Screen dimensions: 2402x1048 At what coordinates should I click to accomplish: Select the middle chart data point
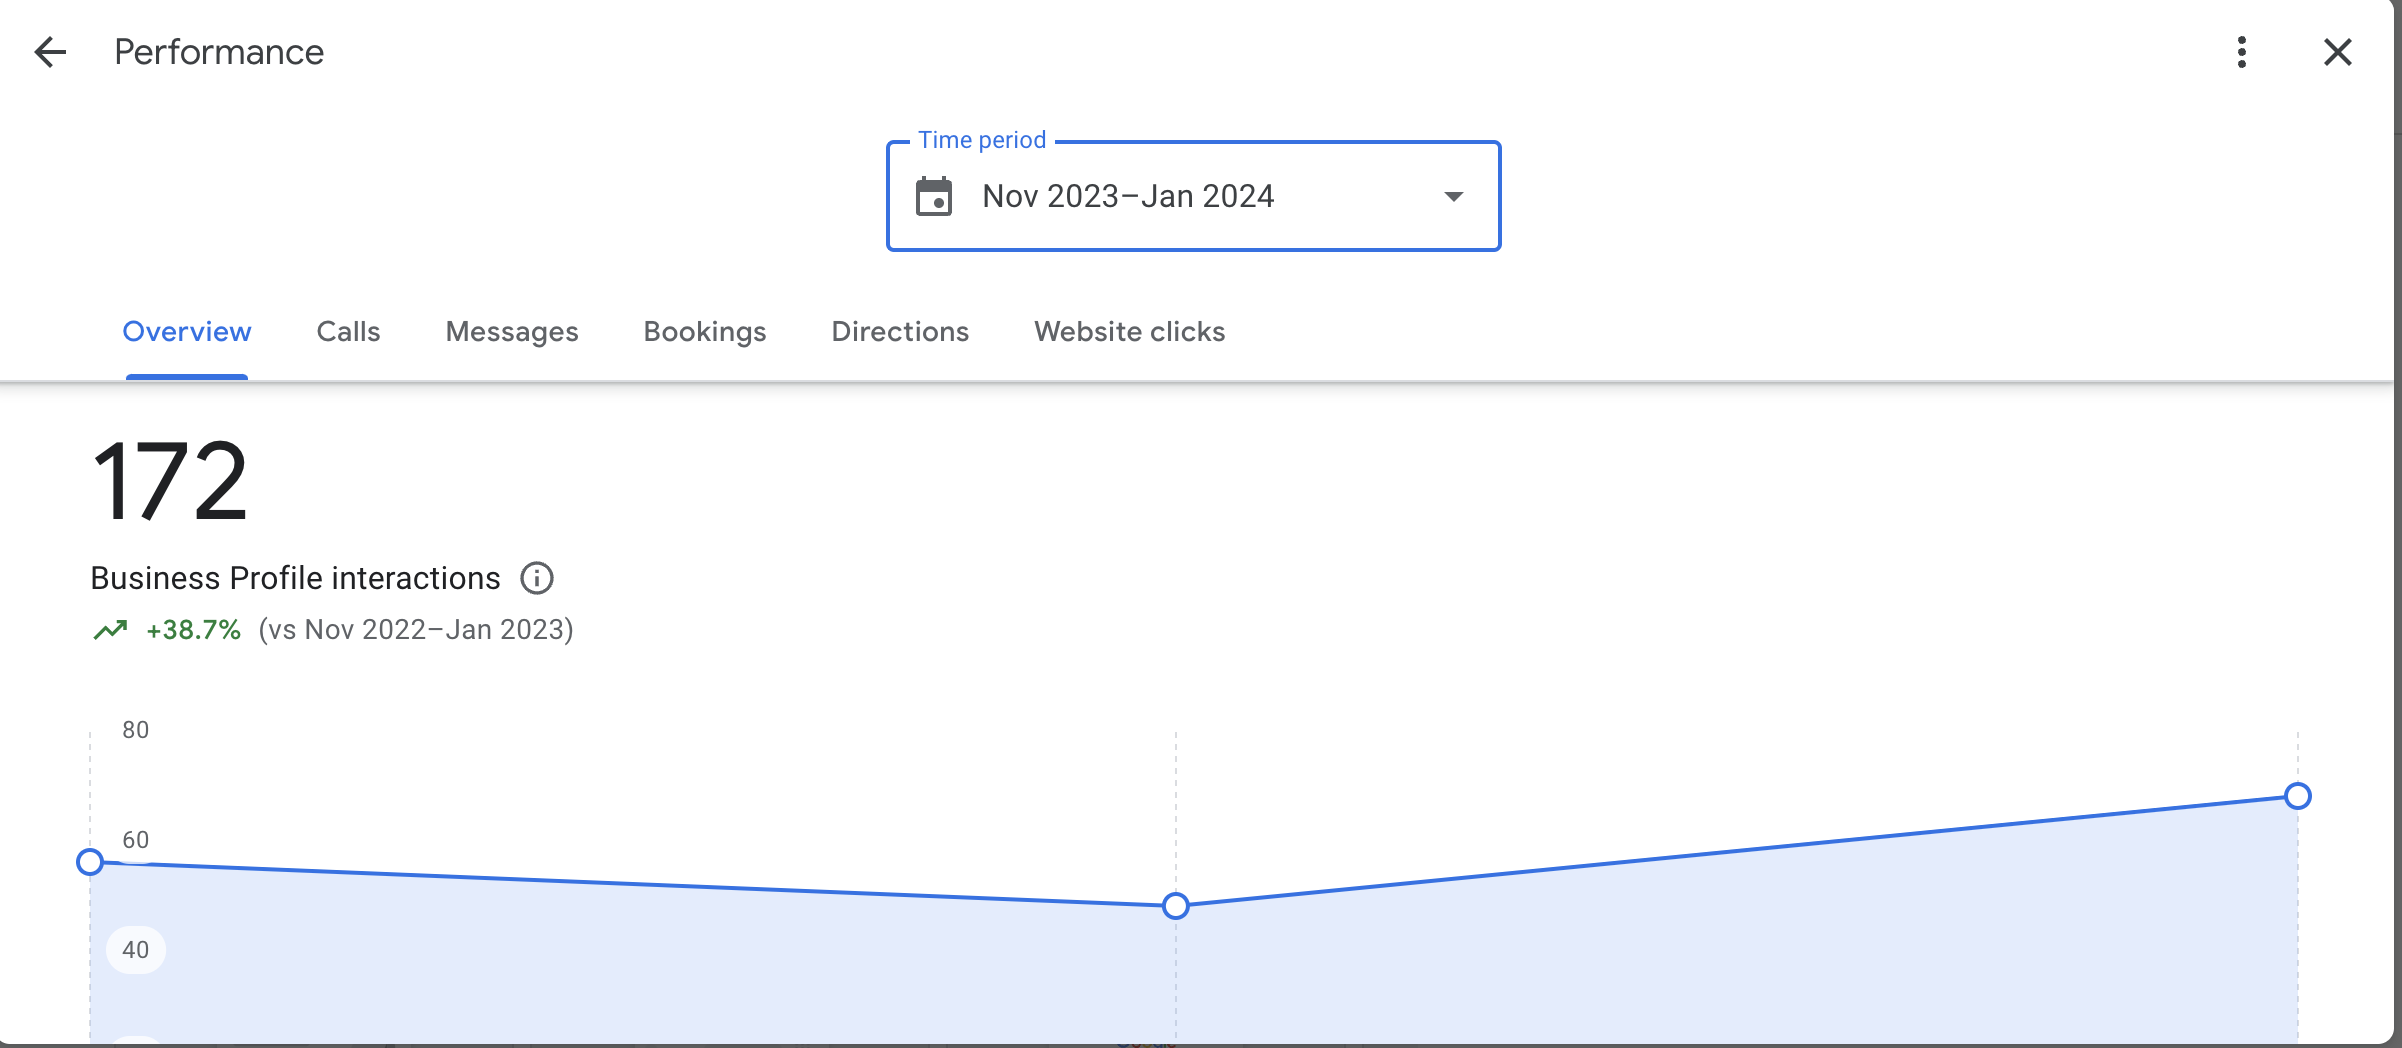click(x=1176, y=906)
